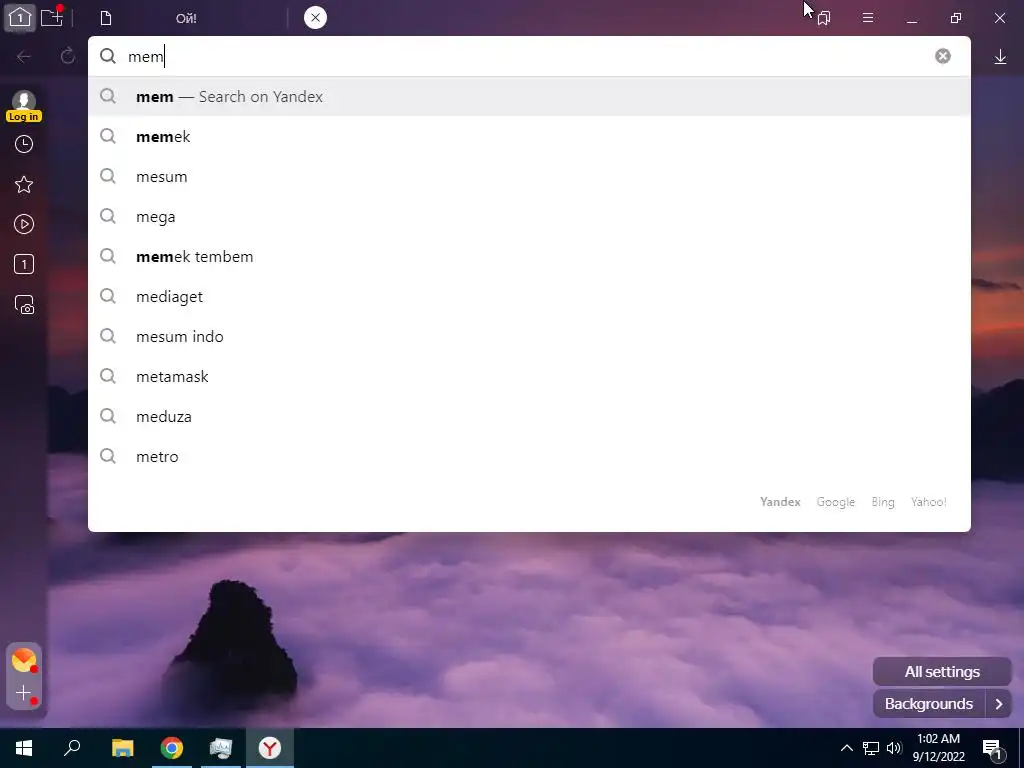Go back with the back arrow

click(24, 57)
